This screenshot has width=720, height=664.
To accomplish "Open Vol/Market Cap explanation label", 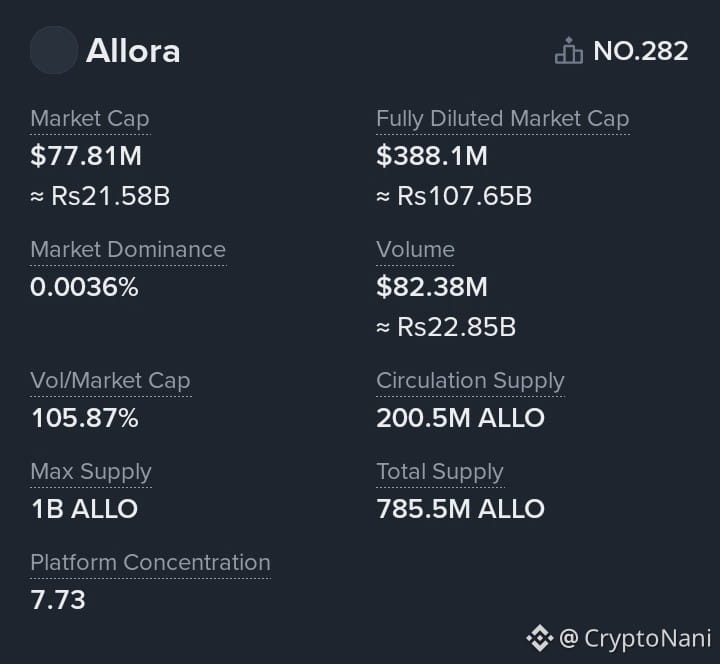I will [x=110, y=380].
